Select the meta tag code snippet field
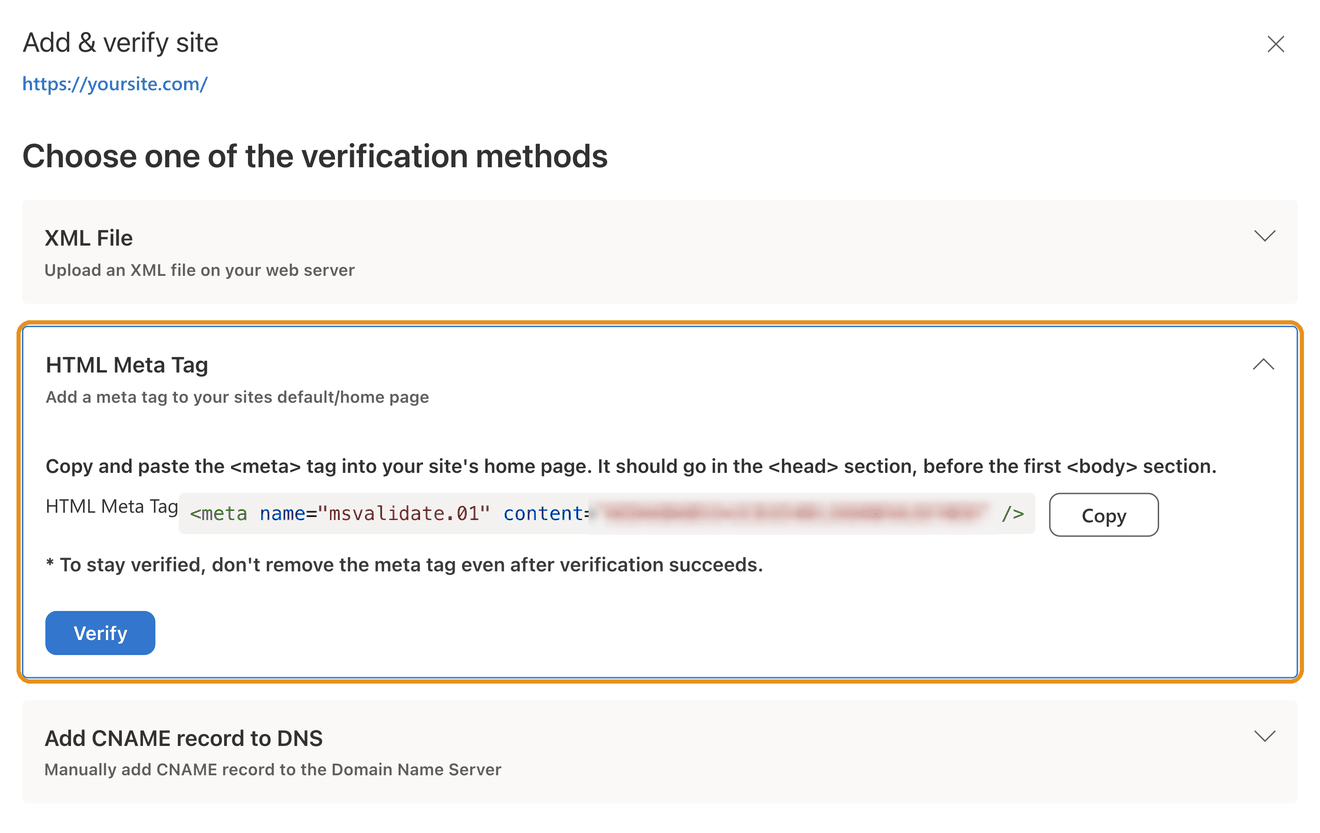This screenshot has height=833, width=1320. [607, 514]
